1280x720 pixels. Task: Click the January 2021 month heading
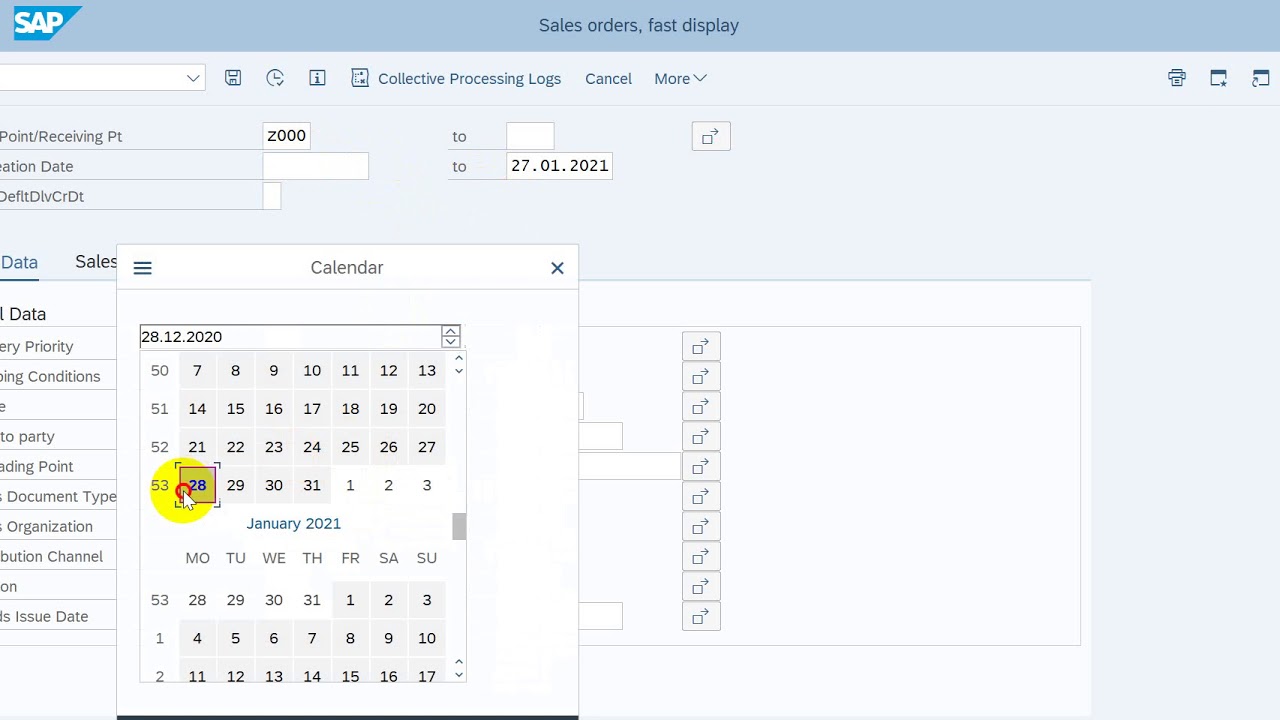click(x=294, y=523)
